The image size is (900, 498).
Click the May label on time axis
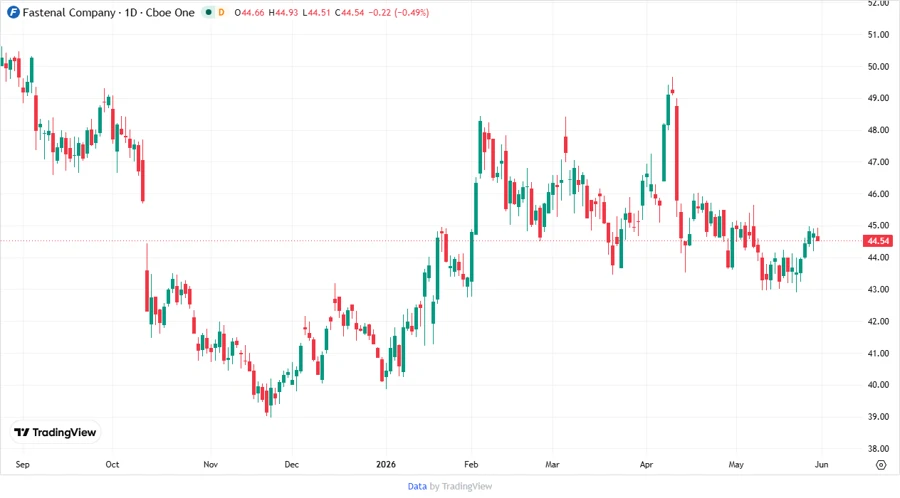pos(736,464)
